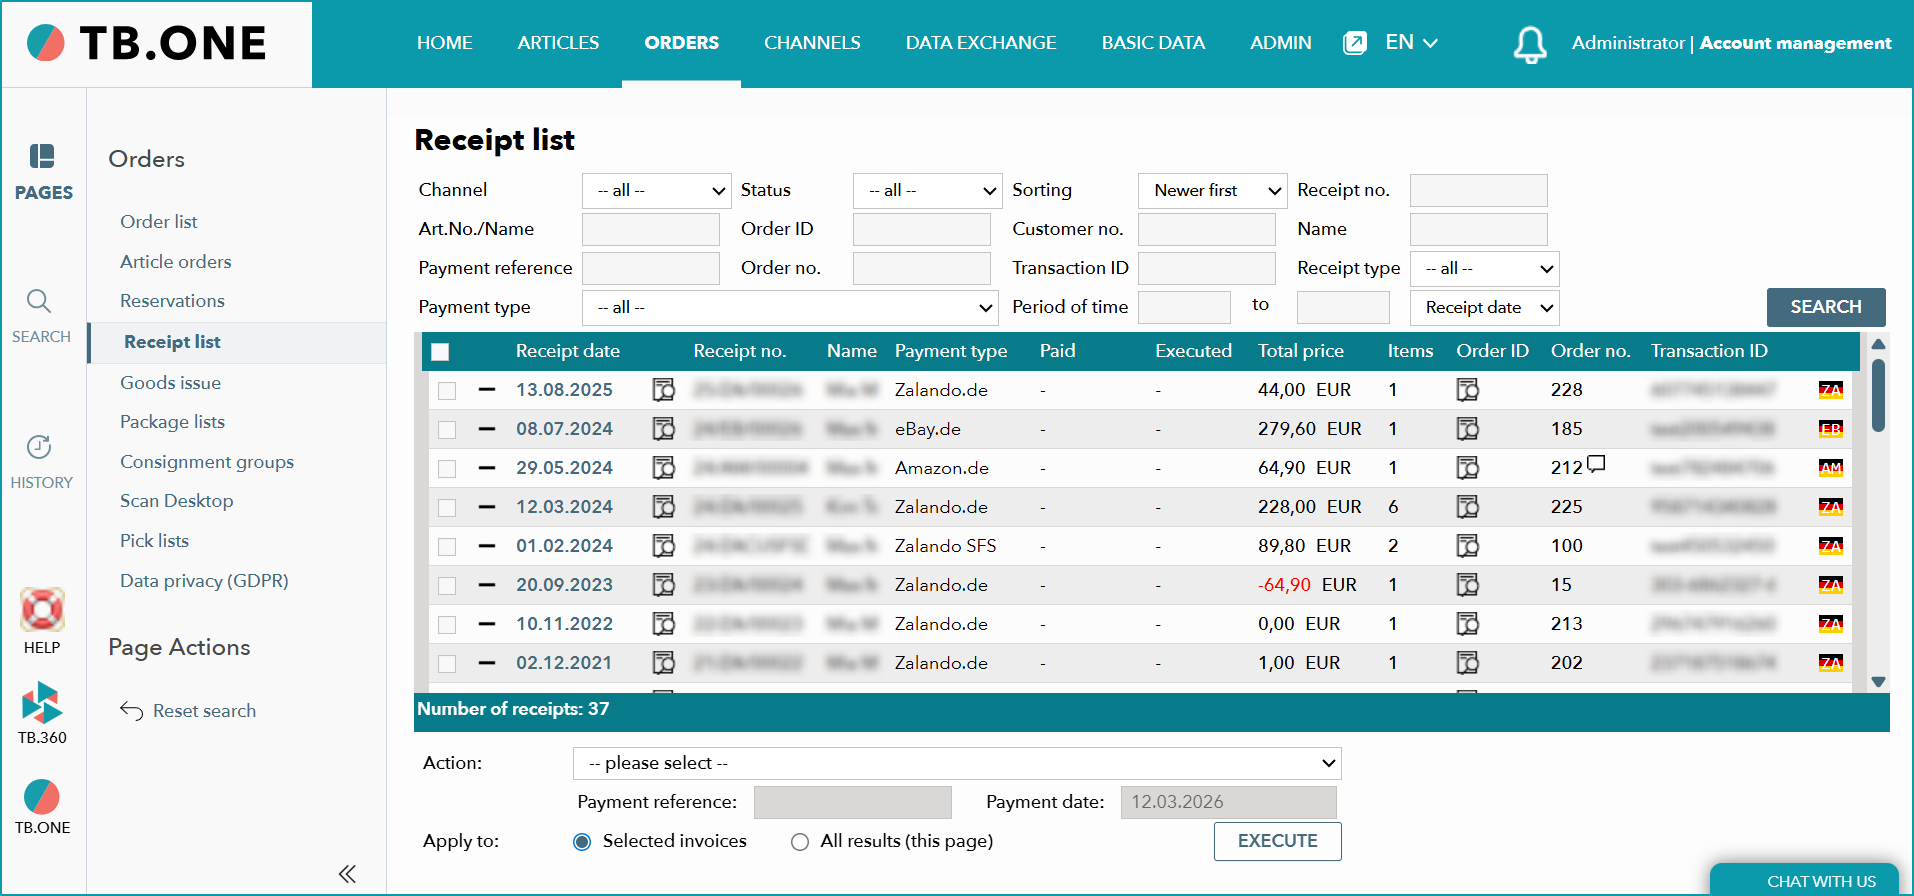Click the Reset search link
Image resolution: width=1914 pixels, height=896 pixels.
coord(188,711)
